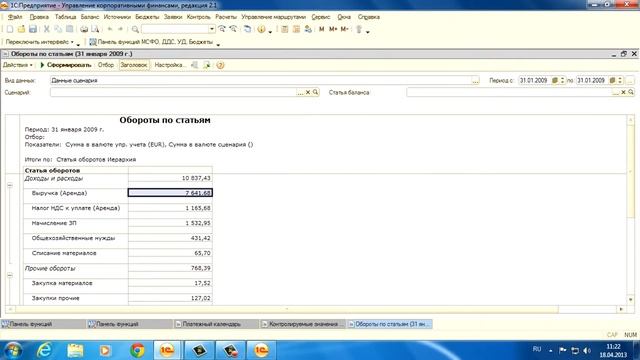Open the Вид данных selection ellipsis button
The width and height of the screenshot is (640, 360).
pyautogui.click(x=476, y=81)
